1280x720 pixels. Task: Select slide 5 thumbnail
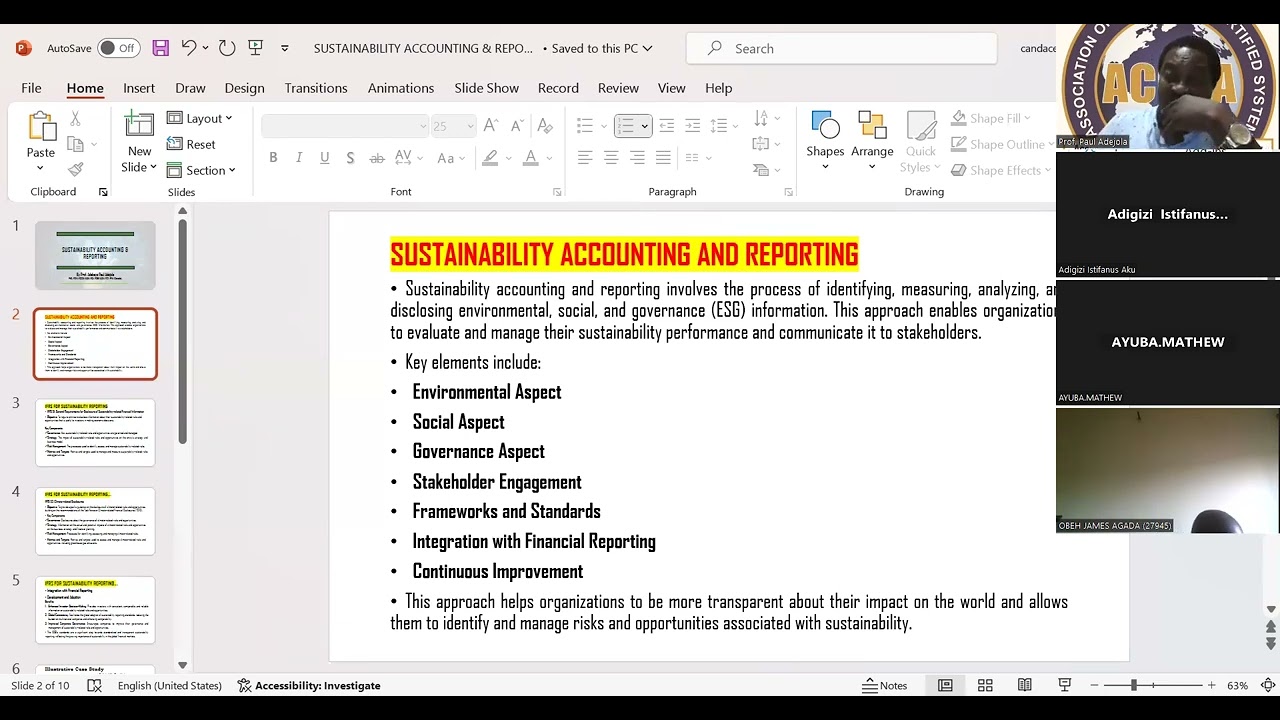pyautogui.click(x=95, y=610)
